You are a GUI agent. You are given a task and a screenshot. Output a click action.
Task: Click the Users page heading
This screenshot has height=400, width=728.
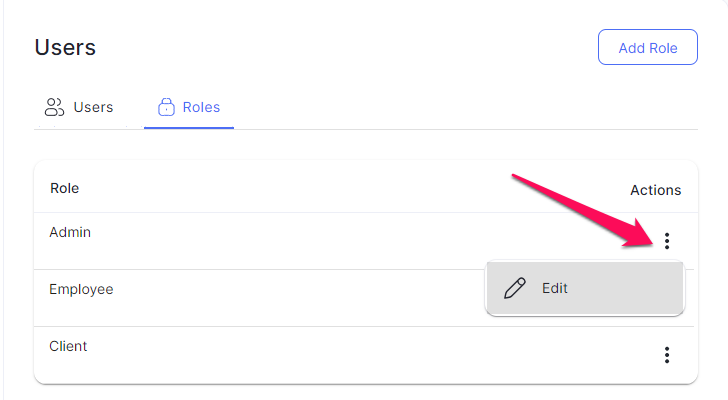65,47
